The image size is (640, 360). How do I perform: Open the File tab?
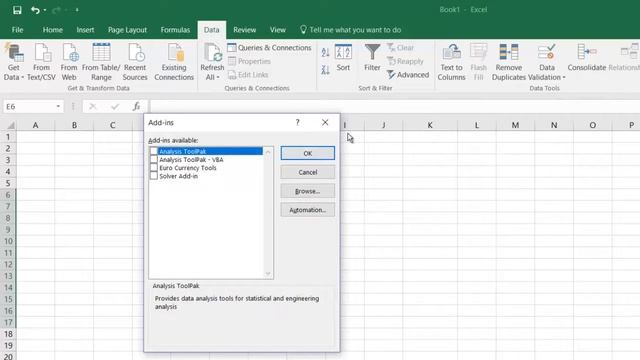click(18, 30)
